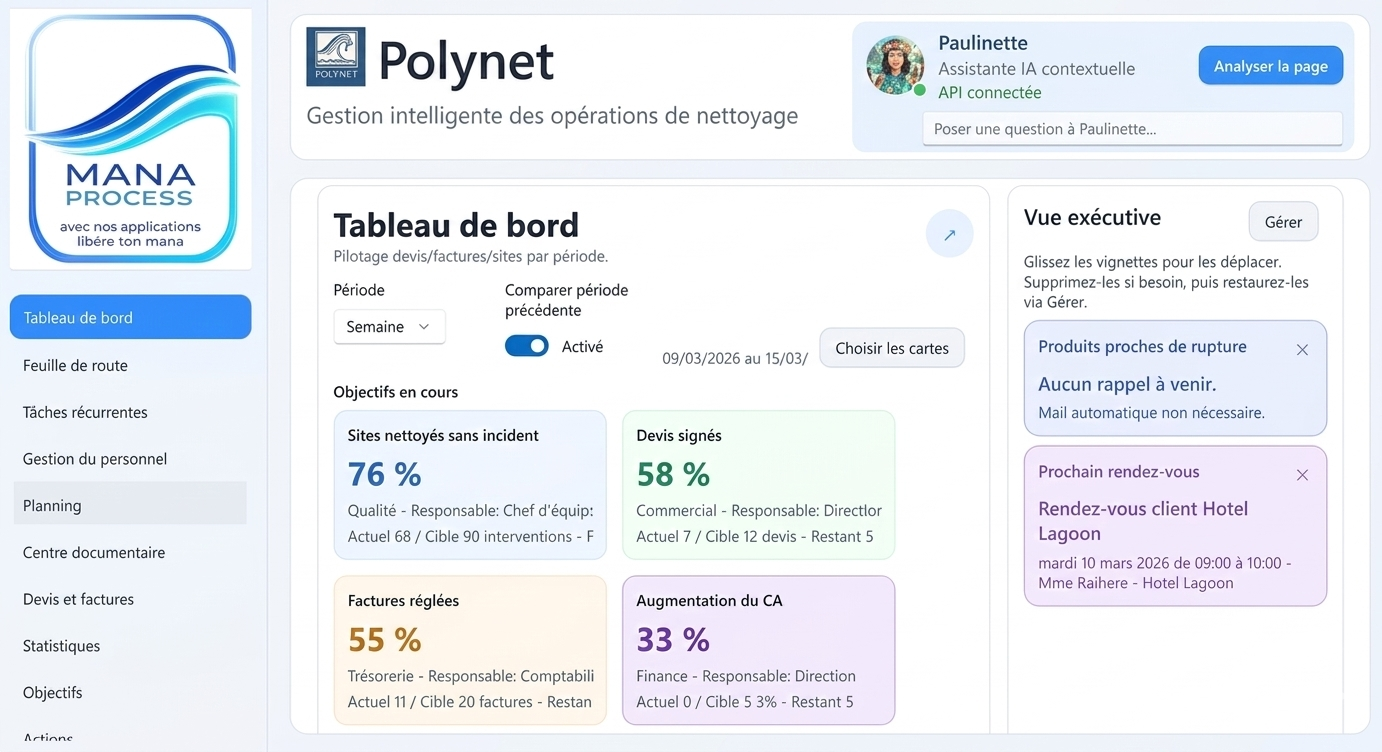Open Devis et factures page
The height and width of the screenshot is (752, 1382).
(x=78, y=599)
